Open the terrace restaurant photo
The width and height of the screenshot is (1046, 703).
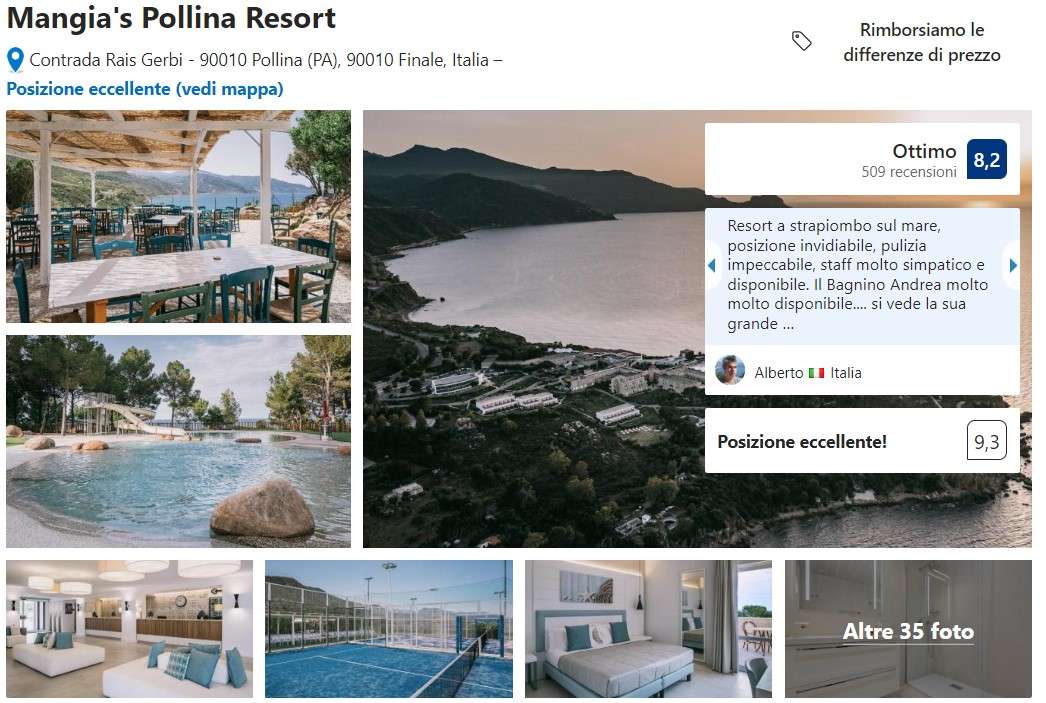point(178,216)
